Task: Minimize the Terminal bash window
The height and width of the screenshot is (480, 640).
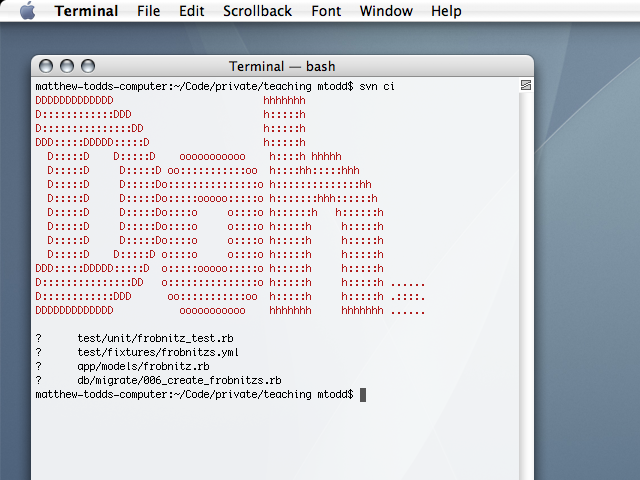Action: point(67,66)
